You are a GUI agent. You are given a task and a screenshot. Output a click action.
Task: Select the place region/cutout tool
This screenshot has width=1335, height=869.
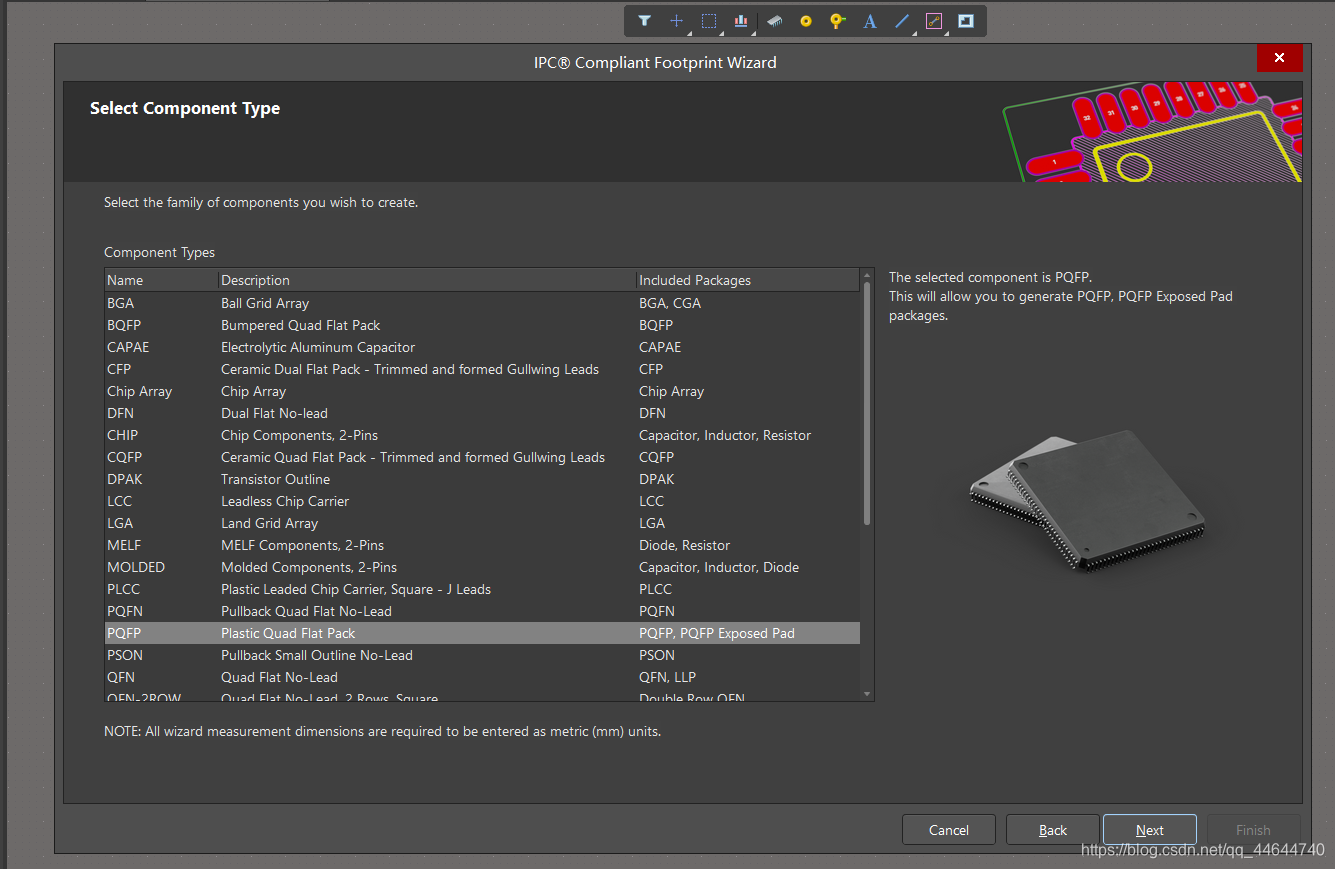click(966, 21)
